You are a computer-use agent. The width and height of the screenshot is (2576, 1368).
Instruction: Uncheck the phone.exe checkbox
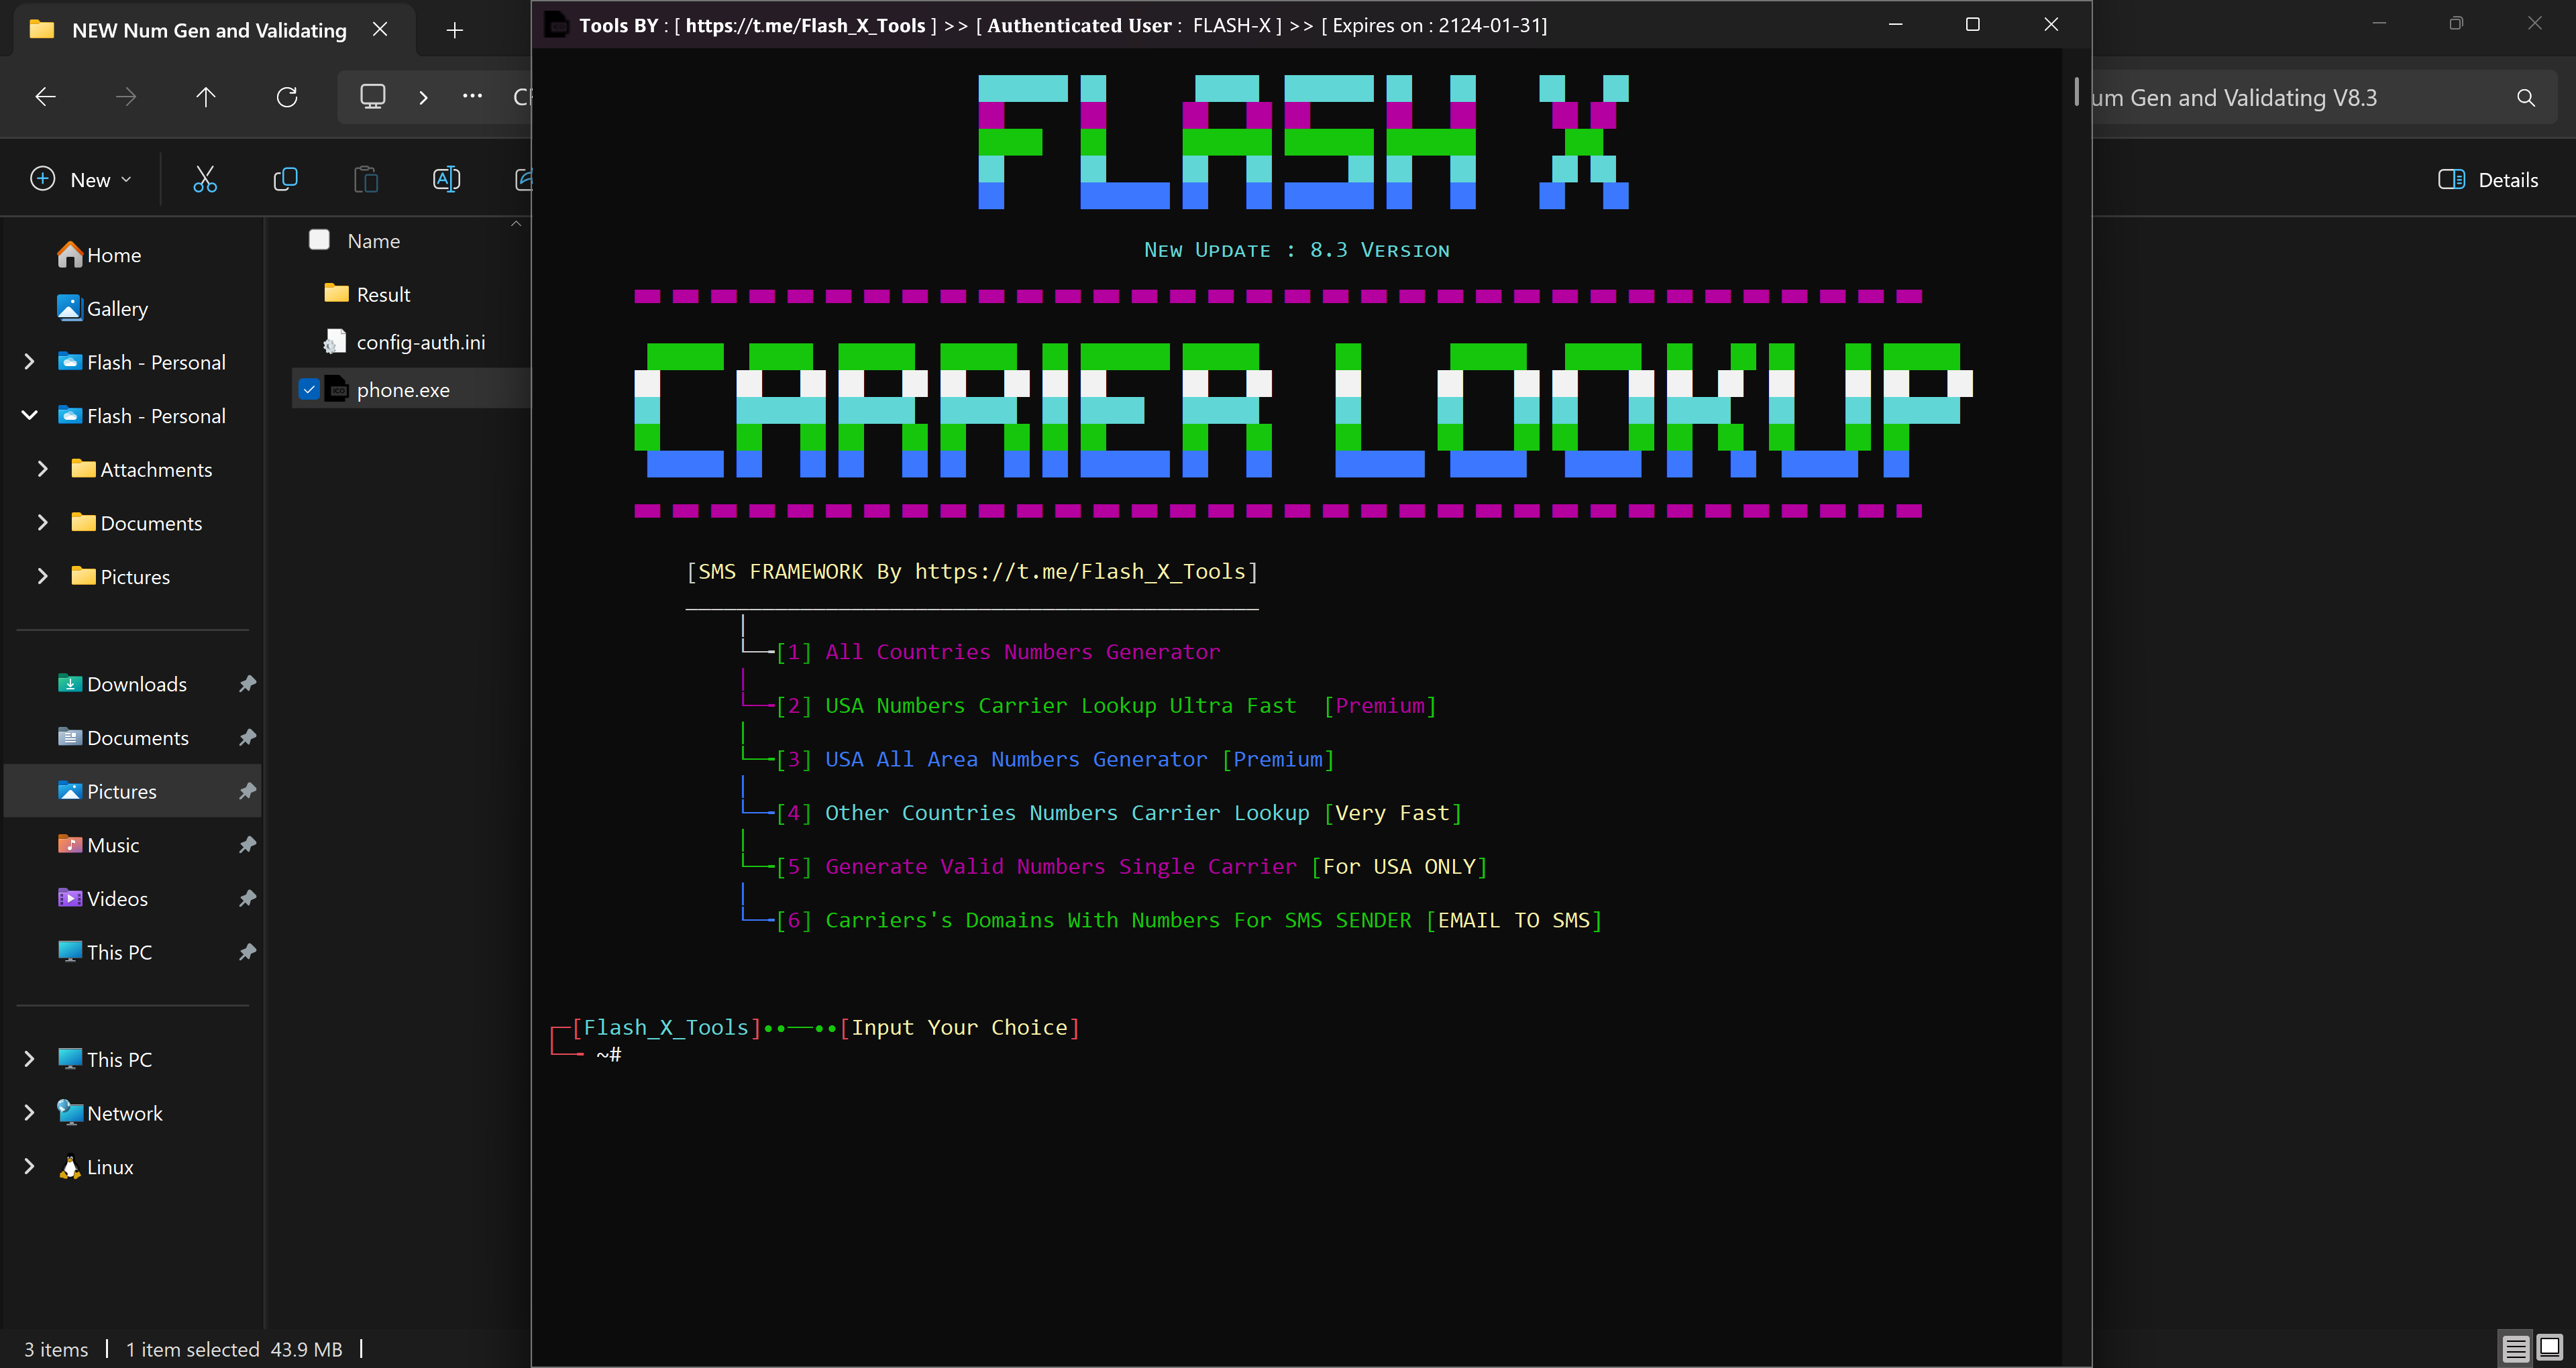309,389
